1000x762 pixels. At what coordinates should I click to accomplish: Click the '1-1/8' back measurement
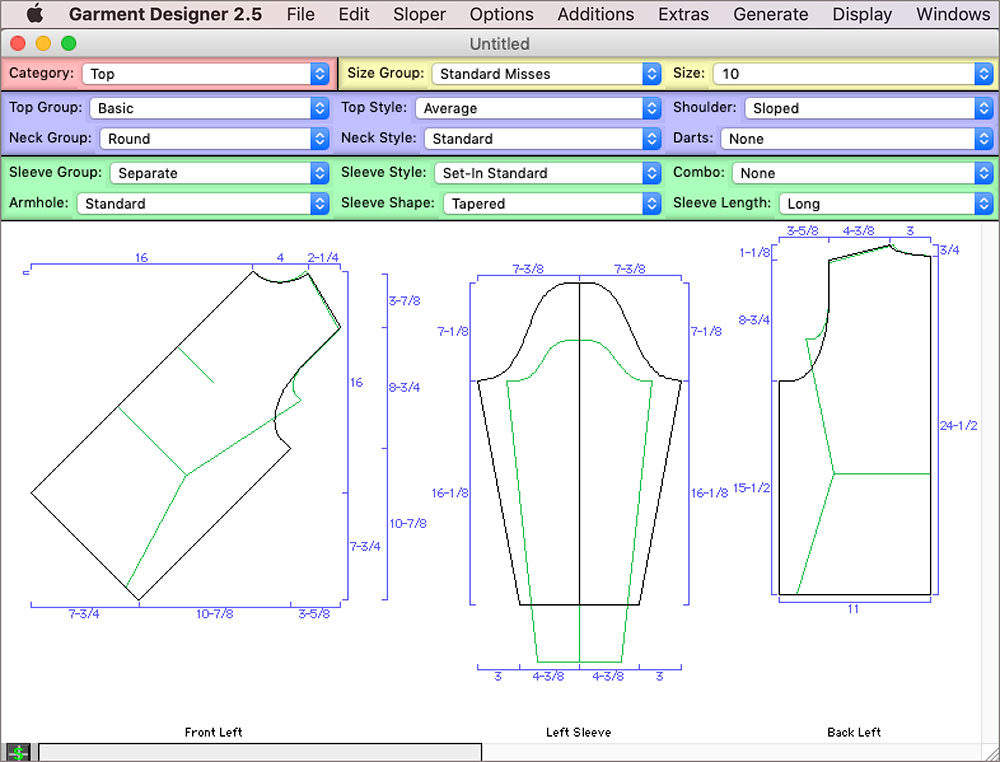[x=754, y=253]
